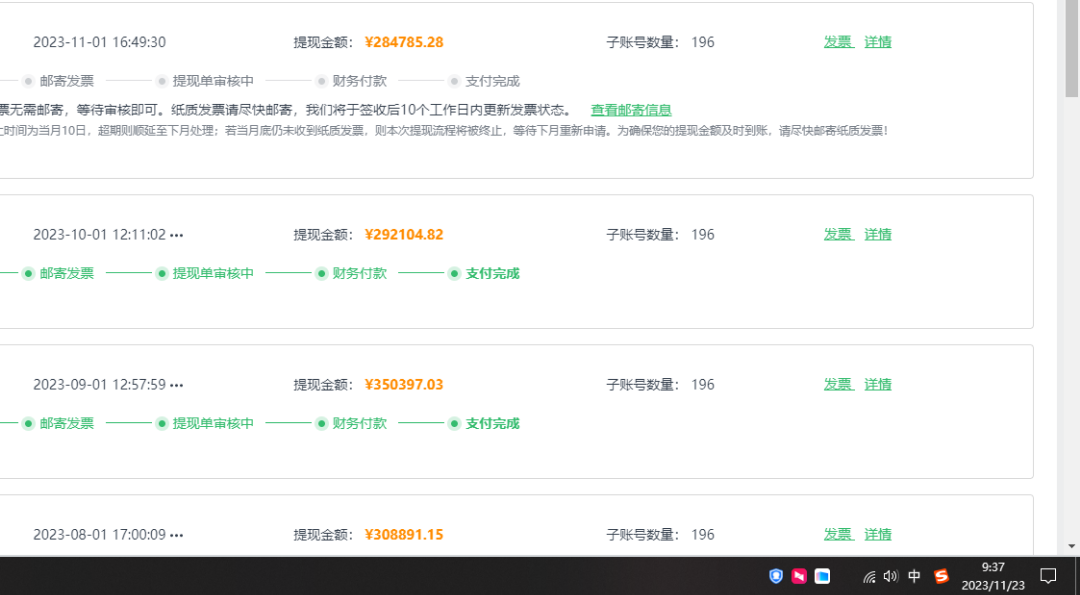Open 详情 for the ¥308891.15 withdrawal
The width and height of the screenshot is (1080, 595).
(878, 534)
